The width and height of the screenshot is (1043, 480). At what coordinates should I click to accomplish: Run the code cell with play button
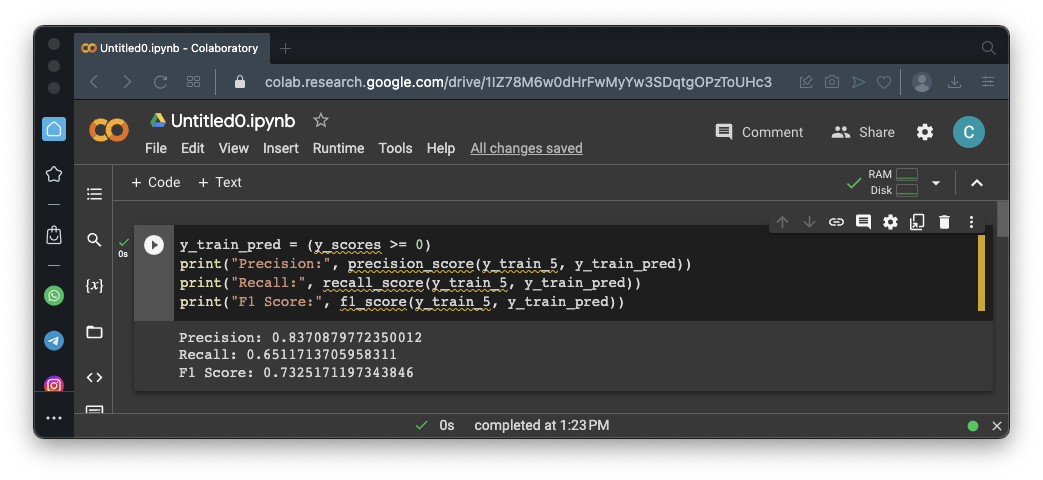click(154, 245)
